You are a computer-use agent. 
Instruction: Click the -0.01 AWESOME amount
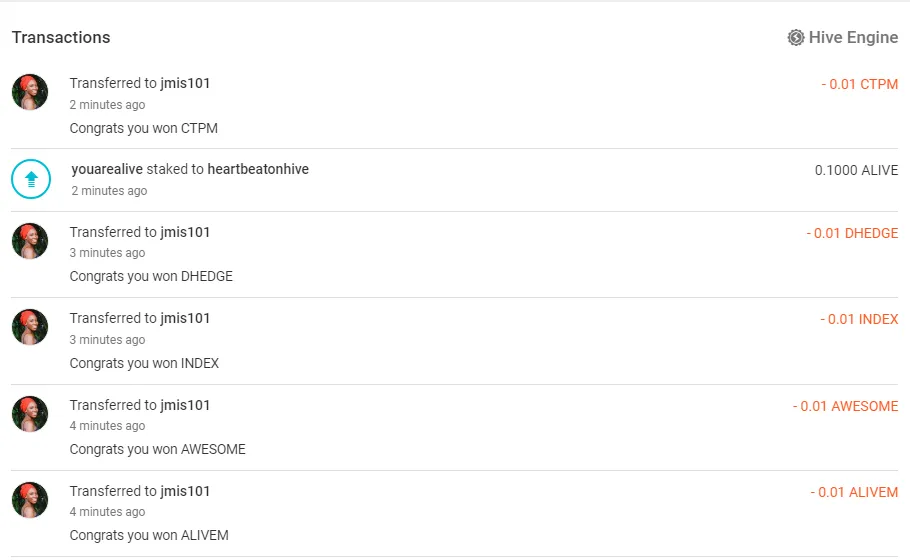tap(845, 406)
